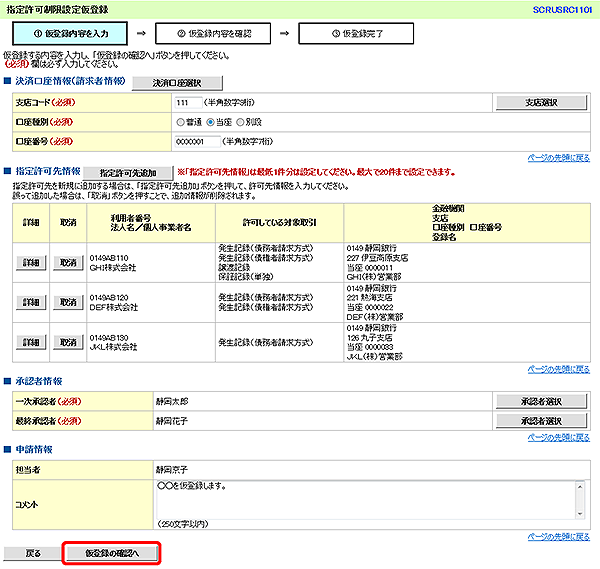The image size is (600, 569).
Task: Click the 指定許可先追加 button
Action: coord(128,173)
